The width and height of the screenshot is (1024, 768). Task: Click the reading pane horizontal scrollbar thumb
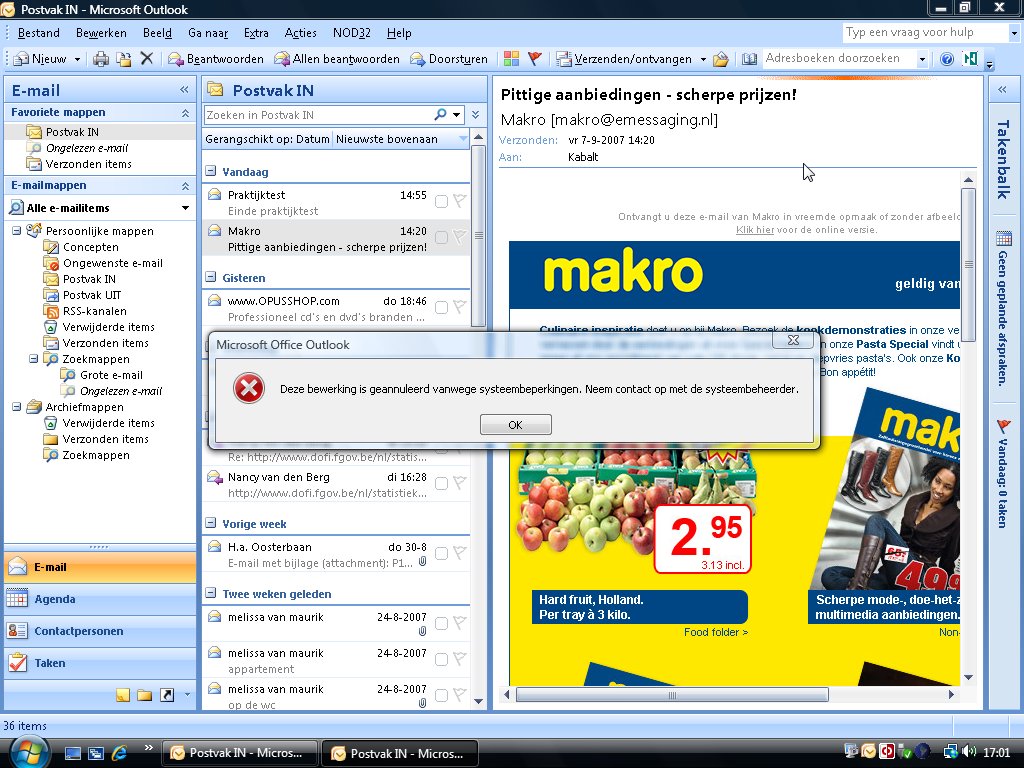pos(673,695)
